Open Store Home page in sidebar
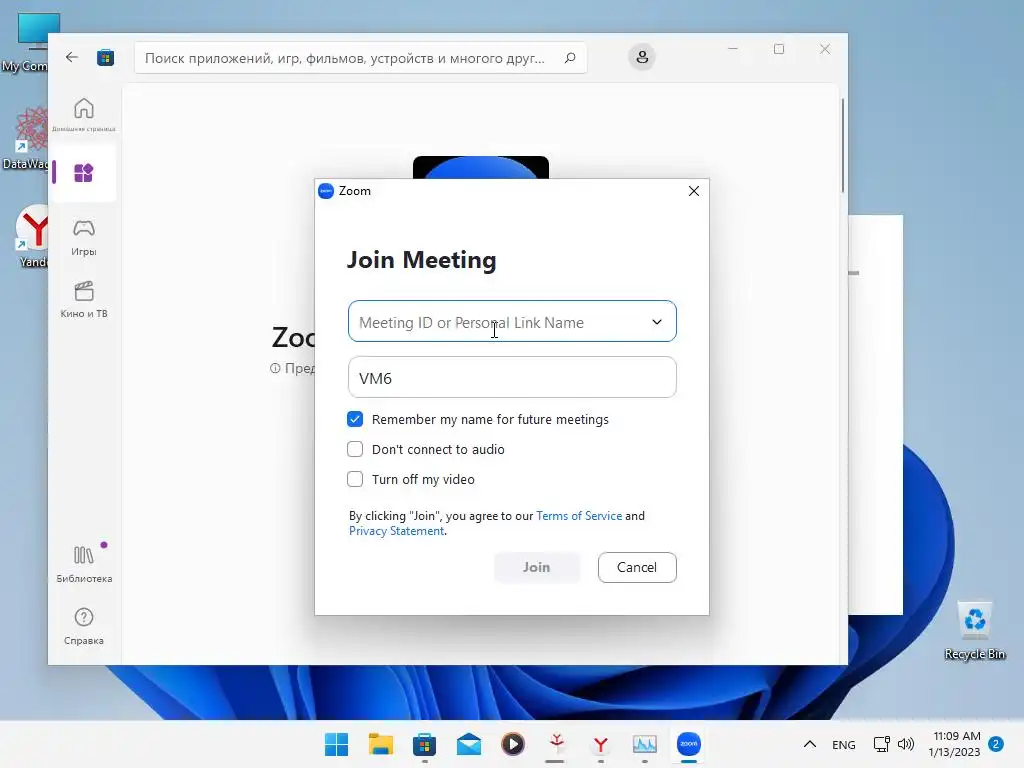This screenshot has height=768, width=1024. pos(84,114)
